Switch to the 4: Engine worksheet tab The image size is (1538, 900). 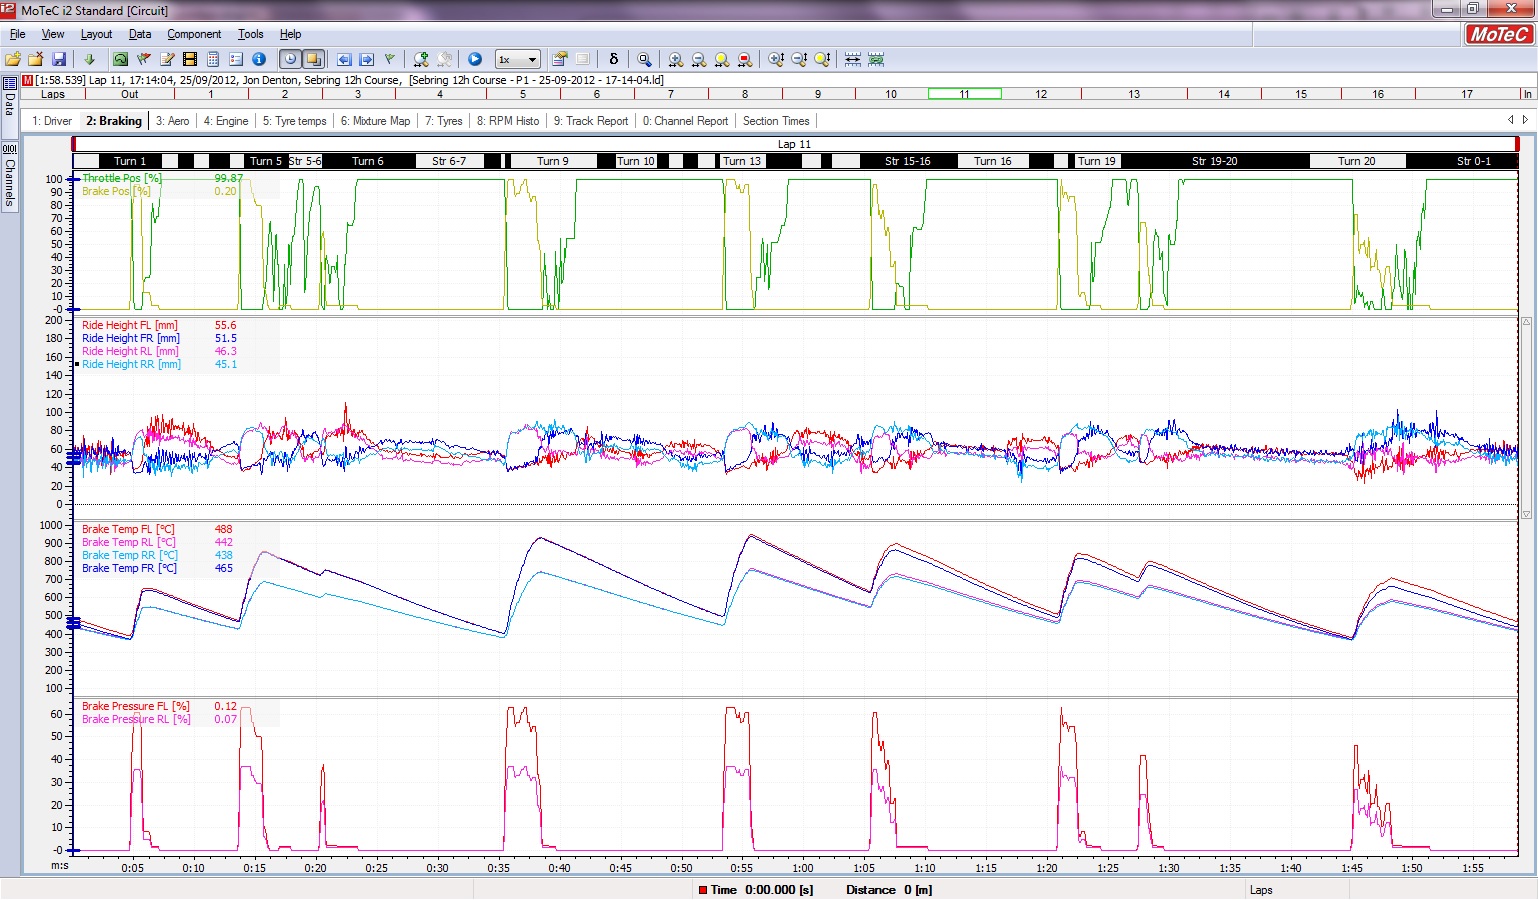tap(226, 121)
